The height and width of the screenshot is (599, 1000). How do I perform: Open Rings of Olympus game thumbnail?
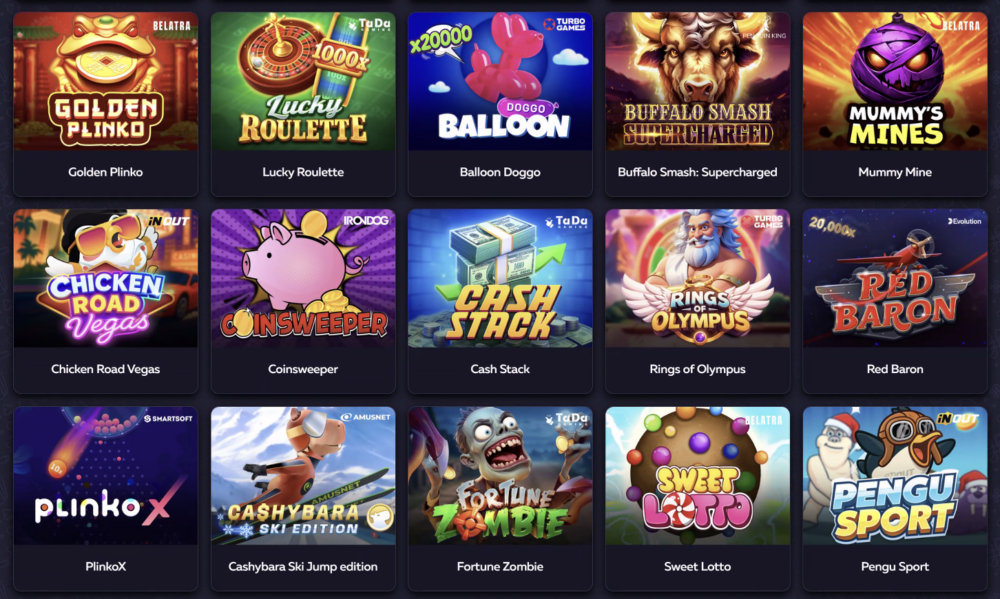pos(697,278)
